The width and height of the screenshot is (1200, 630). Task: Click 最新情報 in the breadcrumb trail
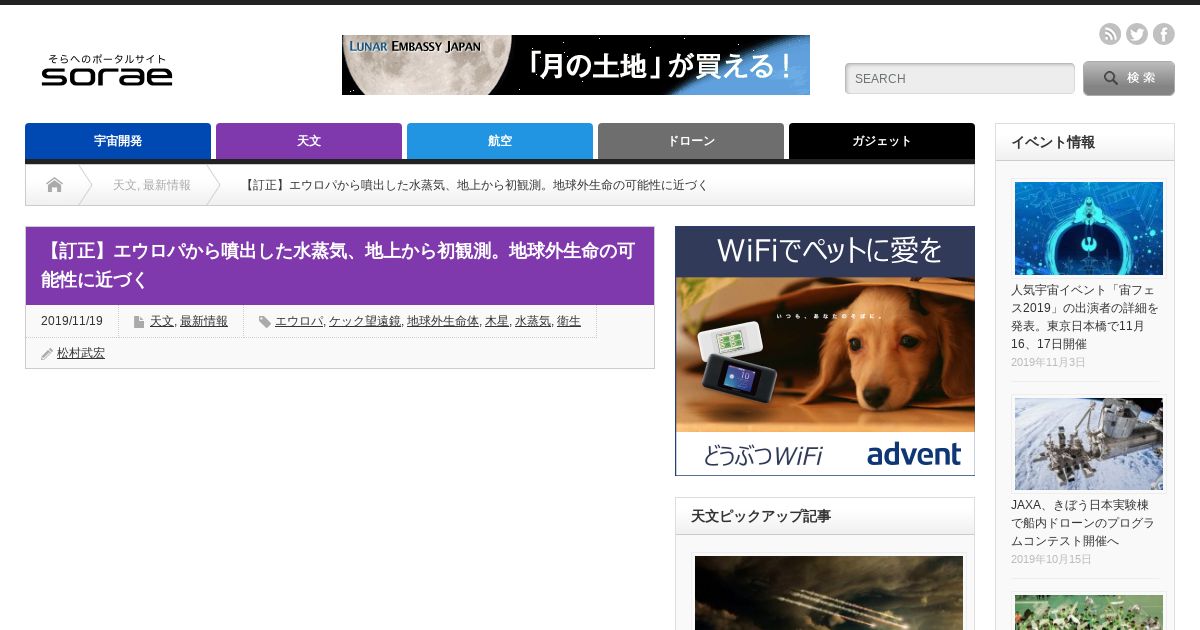pyautogui.click(x=167, y=185)
